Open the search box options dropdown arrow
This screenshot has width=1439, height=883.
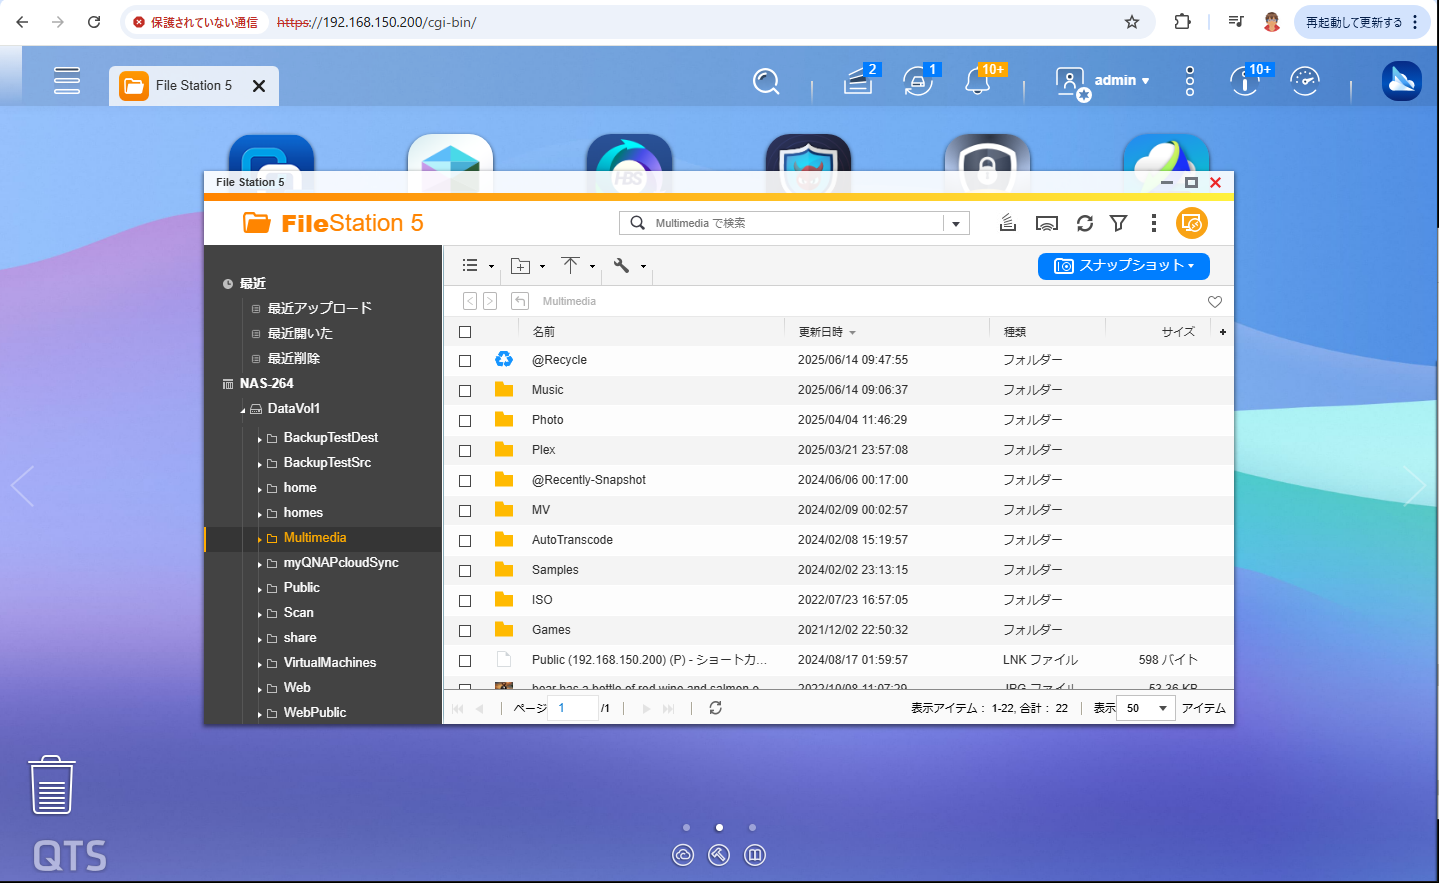click(x=956, y=223)
